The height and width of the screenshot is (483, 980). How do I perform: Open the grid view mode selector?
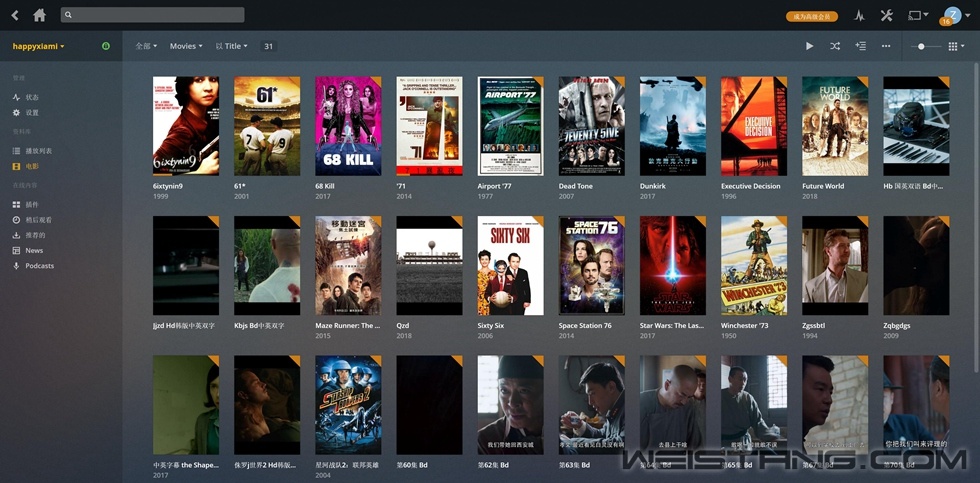(956, 46)
